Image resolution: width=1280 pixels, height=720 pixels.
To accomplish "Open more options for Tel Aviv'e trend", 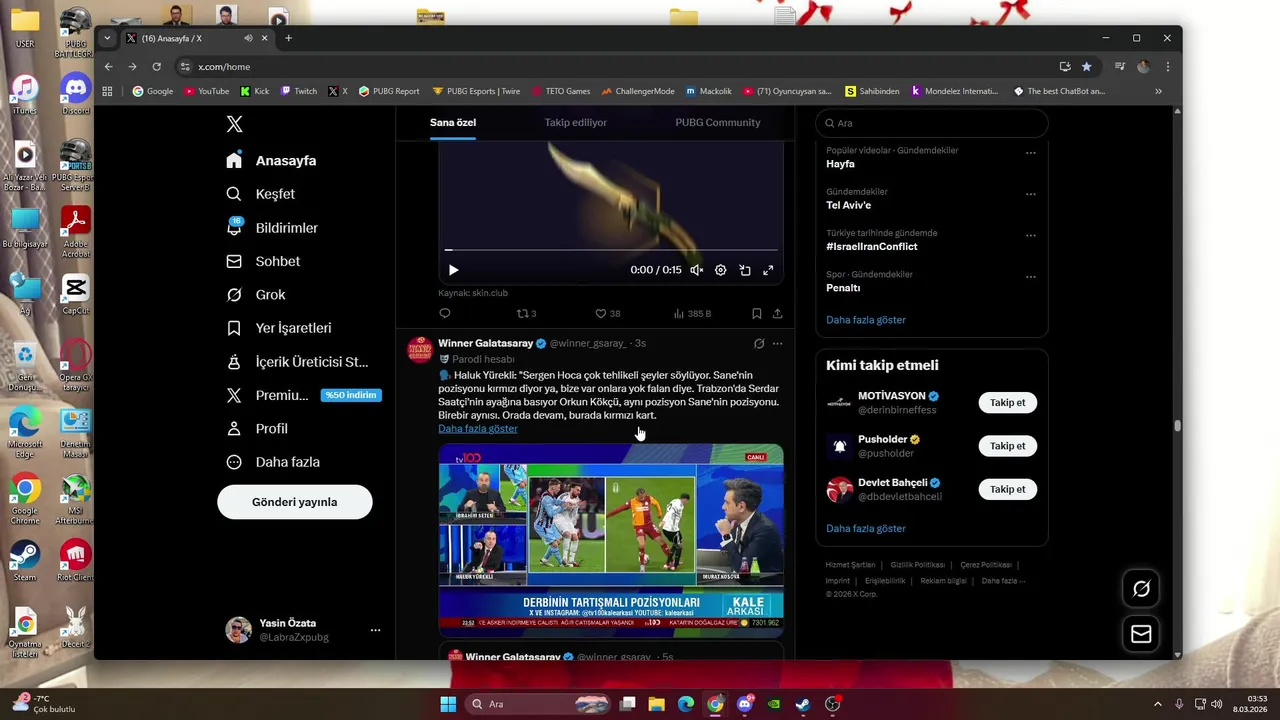I will pyautogui.click(x=1030, y=194).
